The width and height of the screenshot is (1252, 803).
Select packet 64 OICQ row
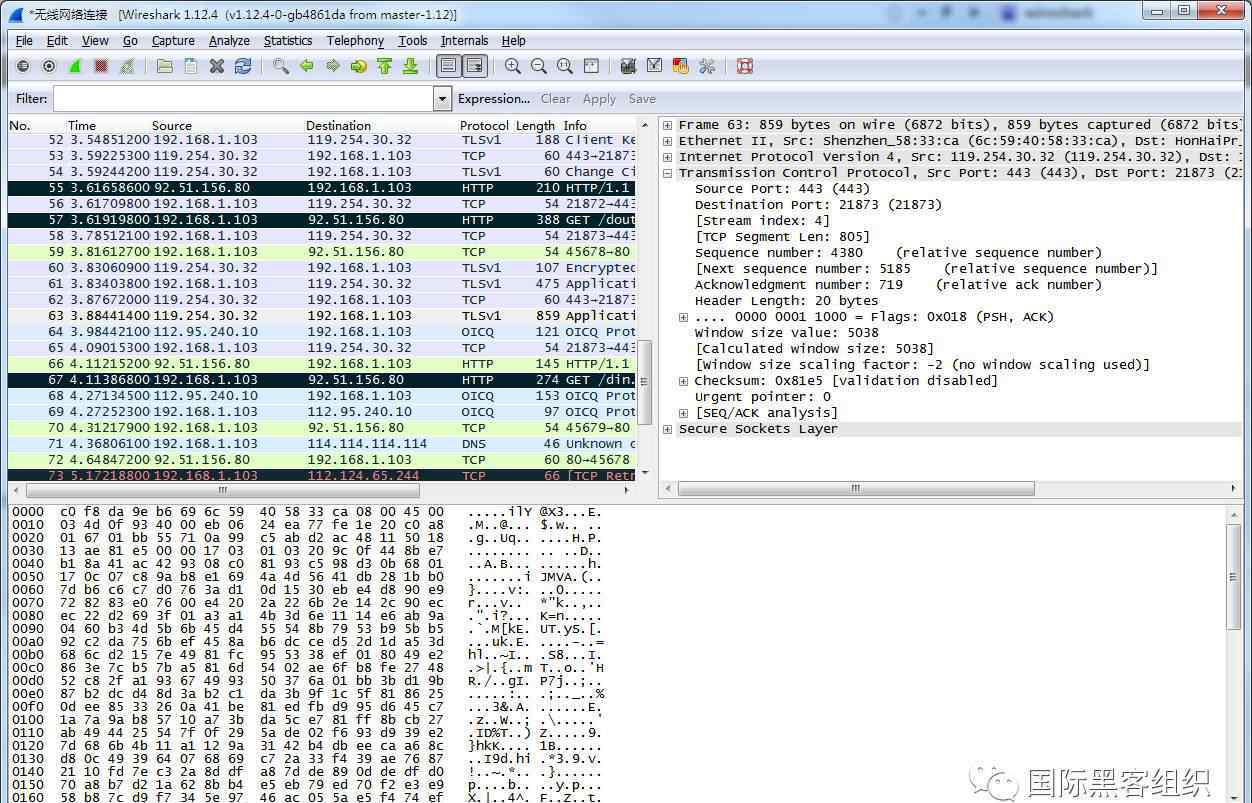(x=321, y=332)
